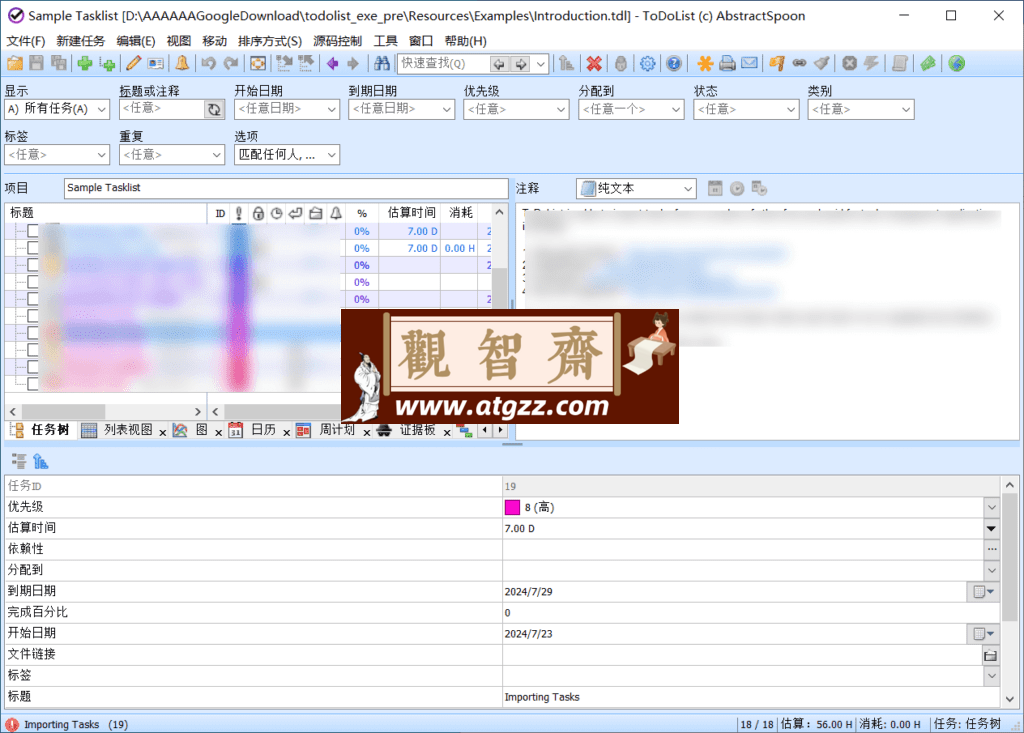Image resolution: width=1024 pixels, height=733 pixels.
Task: Tick the first task row checkbox
Action: [x=33, y=231]
